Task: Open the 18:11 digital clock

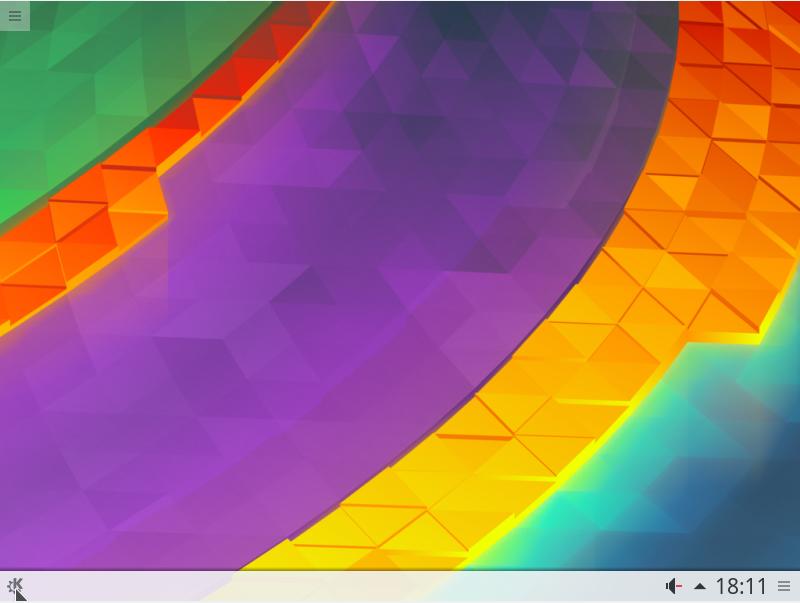Action: tap(741, 587)
